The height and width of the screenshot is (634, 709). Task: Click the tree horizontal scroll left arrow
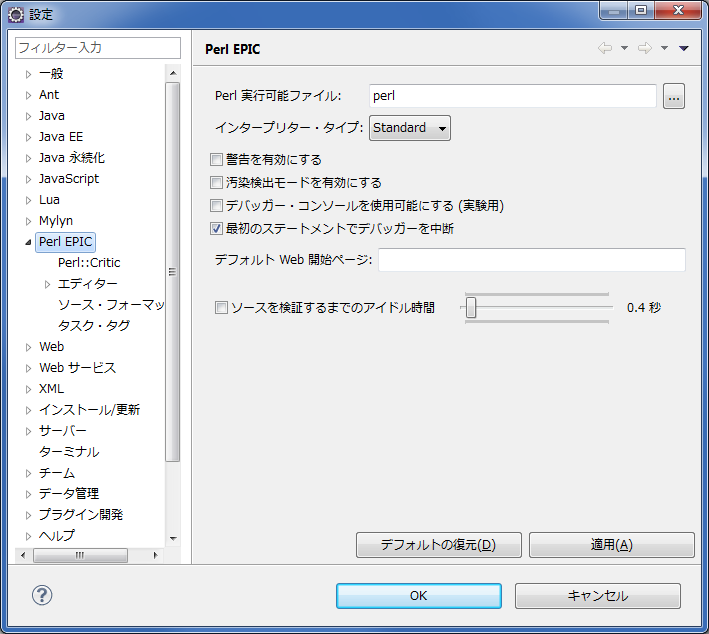(23, 555)
